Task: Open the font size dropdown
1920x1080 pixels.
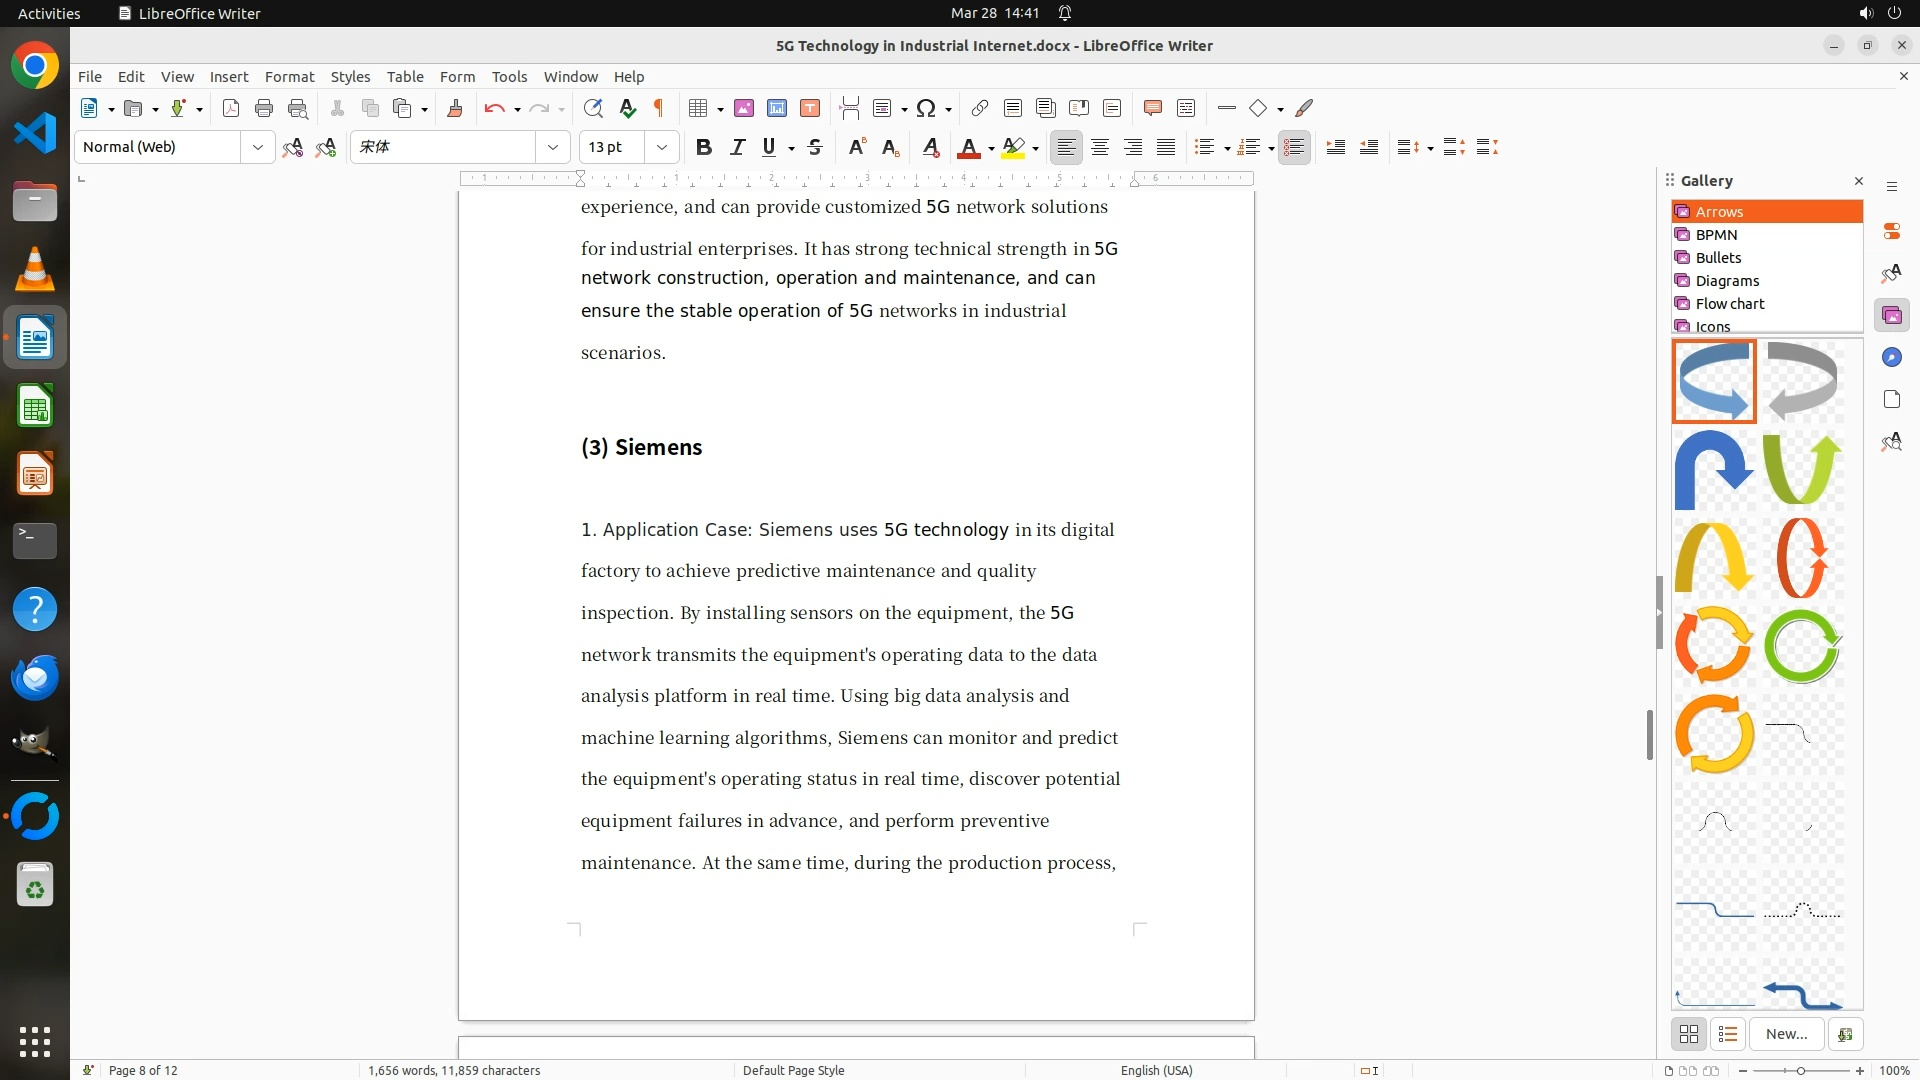Action: click(661, 147)
